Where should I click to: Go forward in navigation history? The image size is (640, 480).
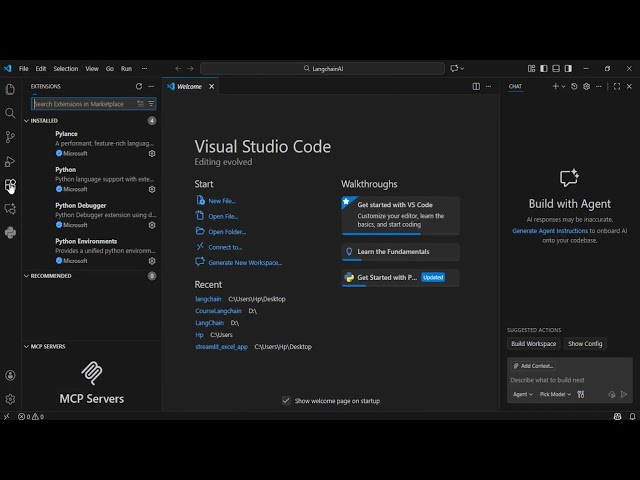point(191,69)
